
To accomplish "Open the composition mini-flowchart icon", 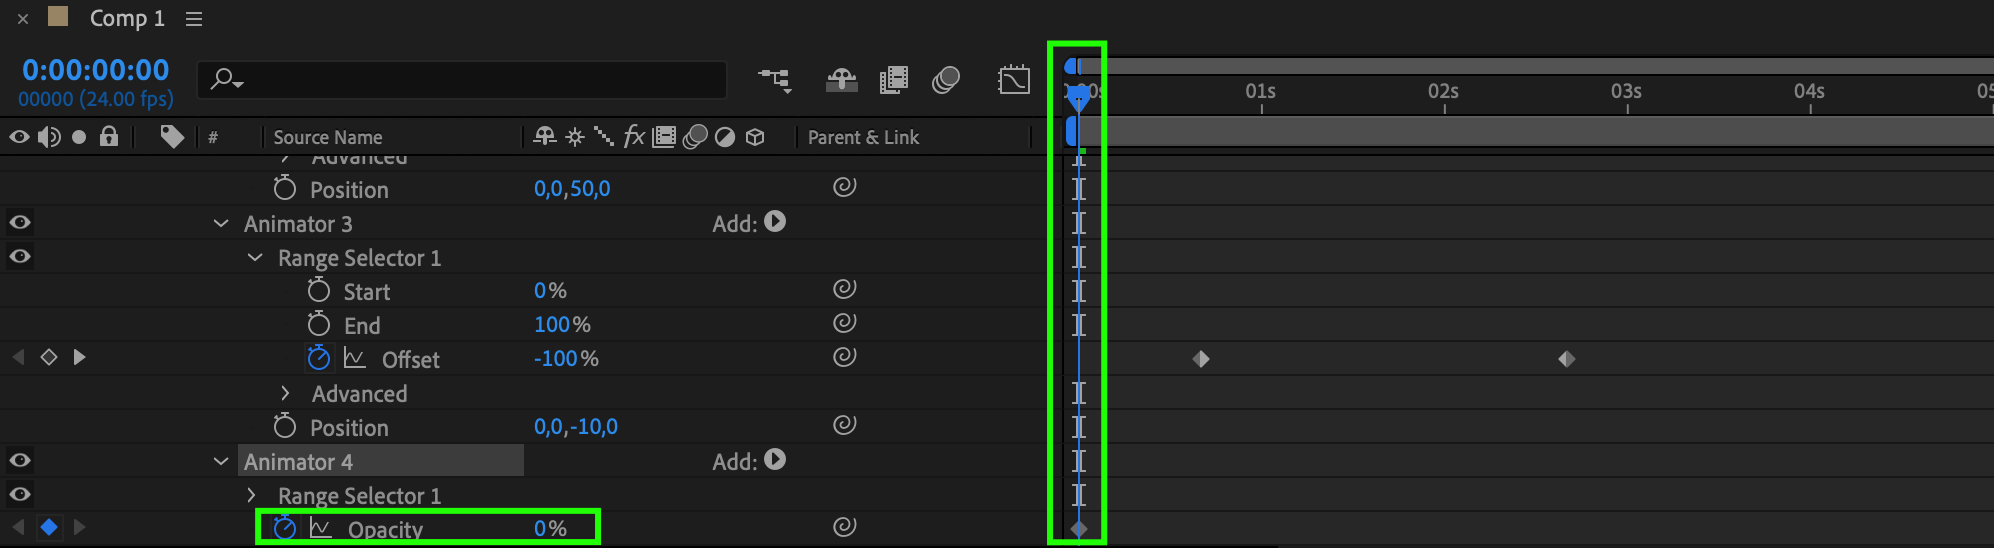I will click(775, 80).
